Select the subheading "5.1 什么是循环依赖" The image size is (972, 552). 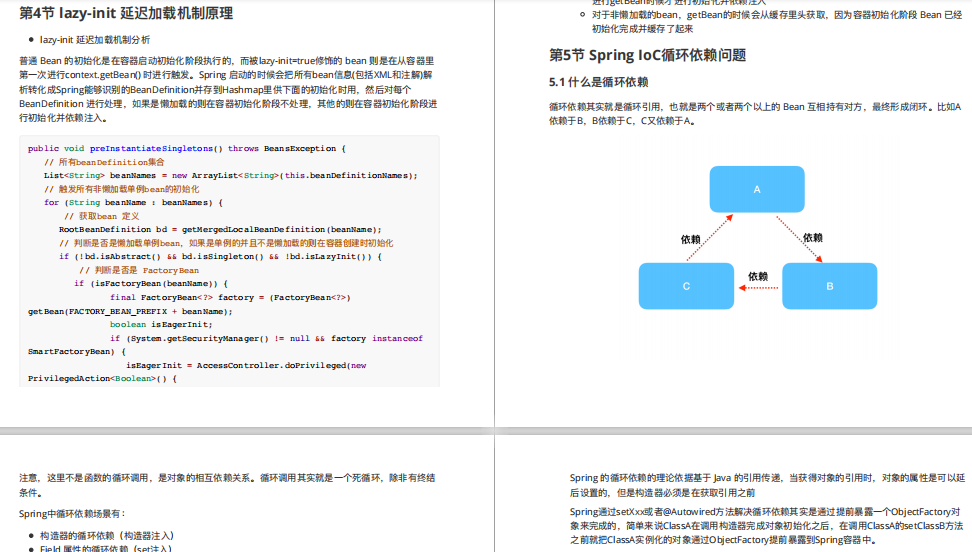598,82
